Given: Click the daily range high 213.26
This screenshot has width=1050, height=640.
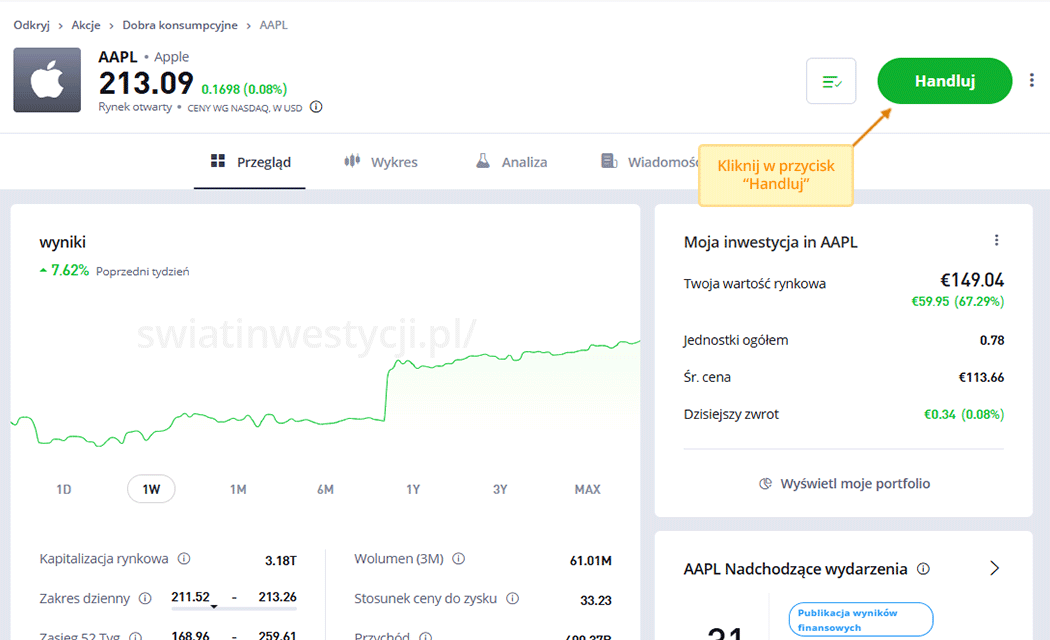Looking at the screenshot, I should [x=277, y=596].
